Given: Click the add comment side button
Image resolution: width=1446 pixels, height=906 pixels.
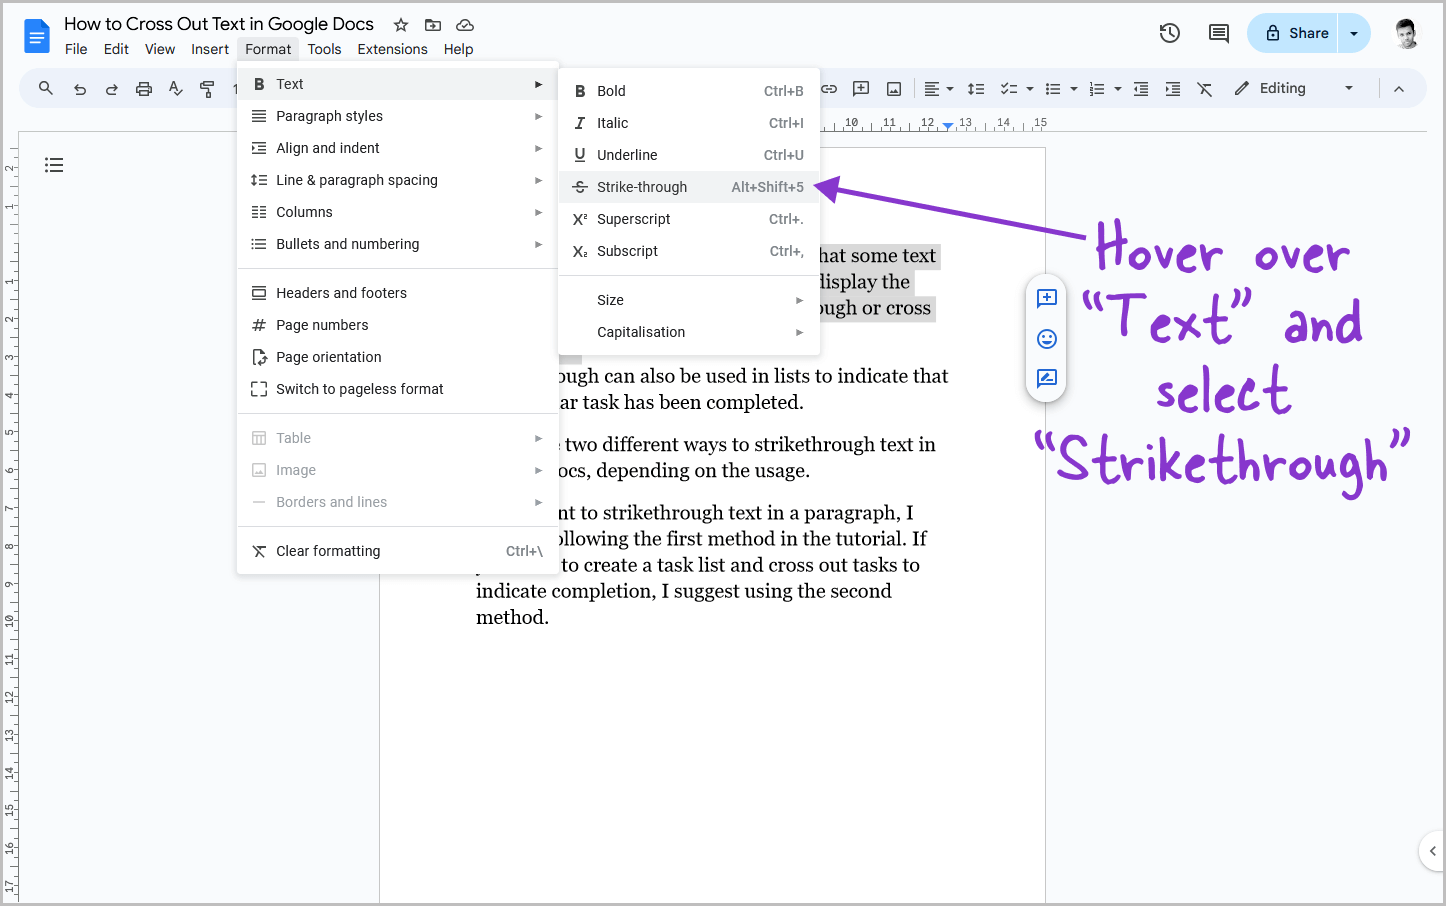Looking at the screenshot, I should (1047, 298).
